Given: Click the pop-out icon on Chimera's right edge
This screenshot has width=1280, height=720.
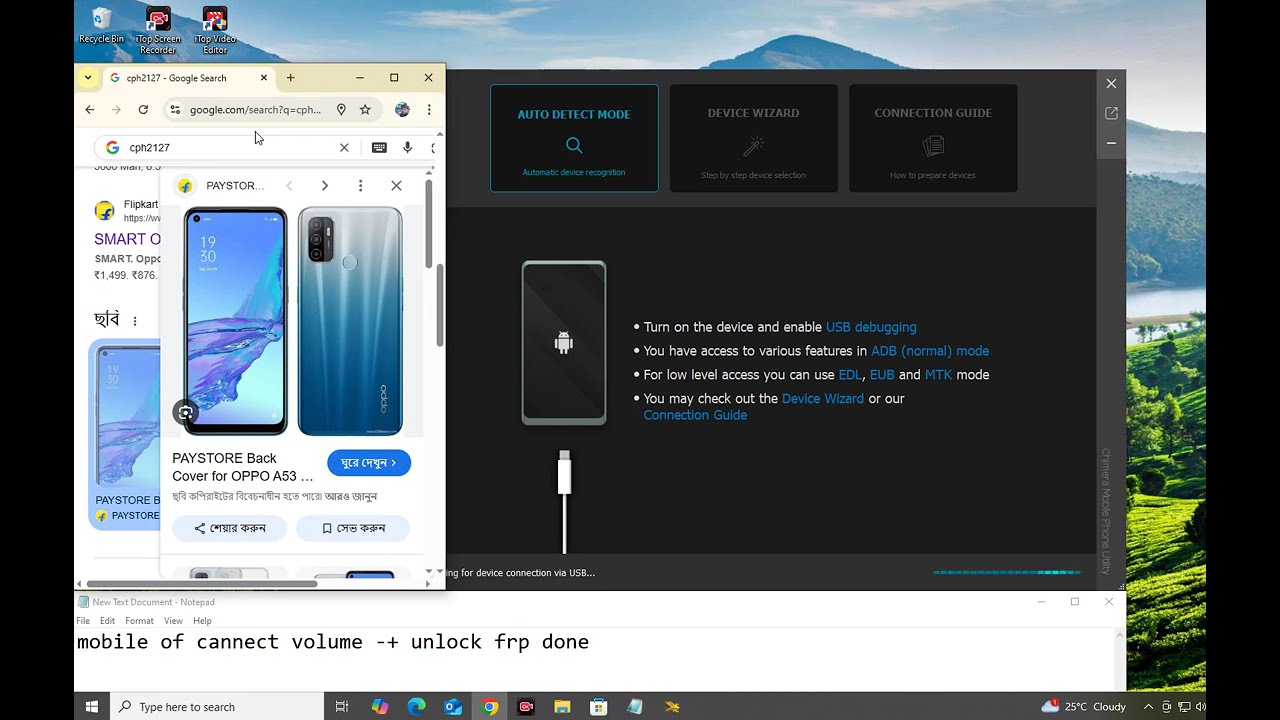Looking at the screenshot, I should click(1111, 114).
